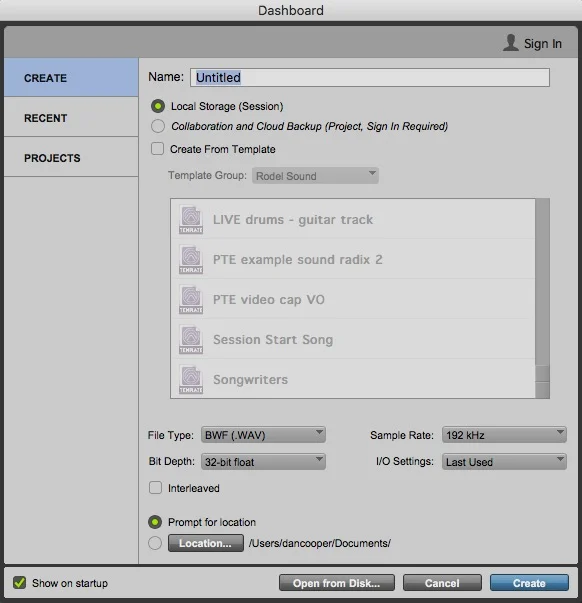Open the Bit Depth dropdown

coord(263,461)
